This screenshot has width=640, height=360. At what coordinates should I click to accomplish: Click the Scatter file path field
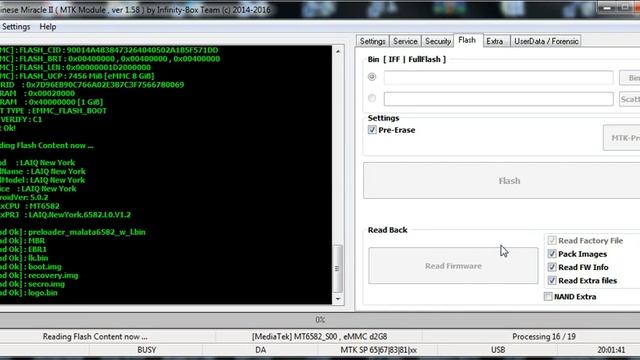[x=498, y=99]
